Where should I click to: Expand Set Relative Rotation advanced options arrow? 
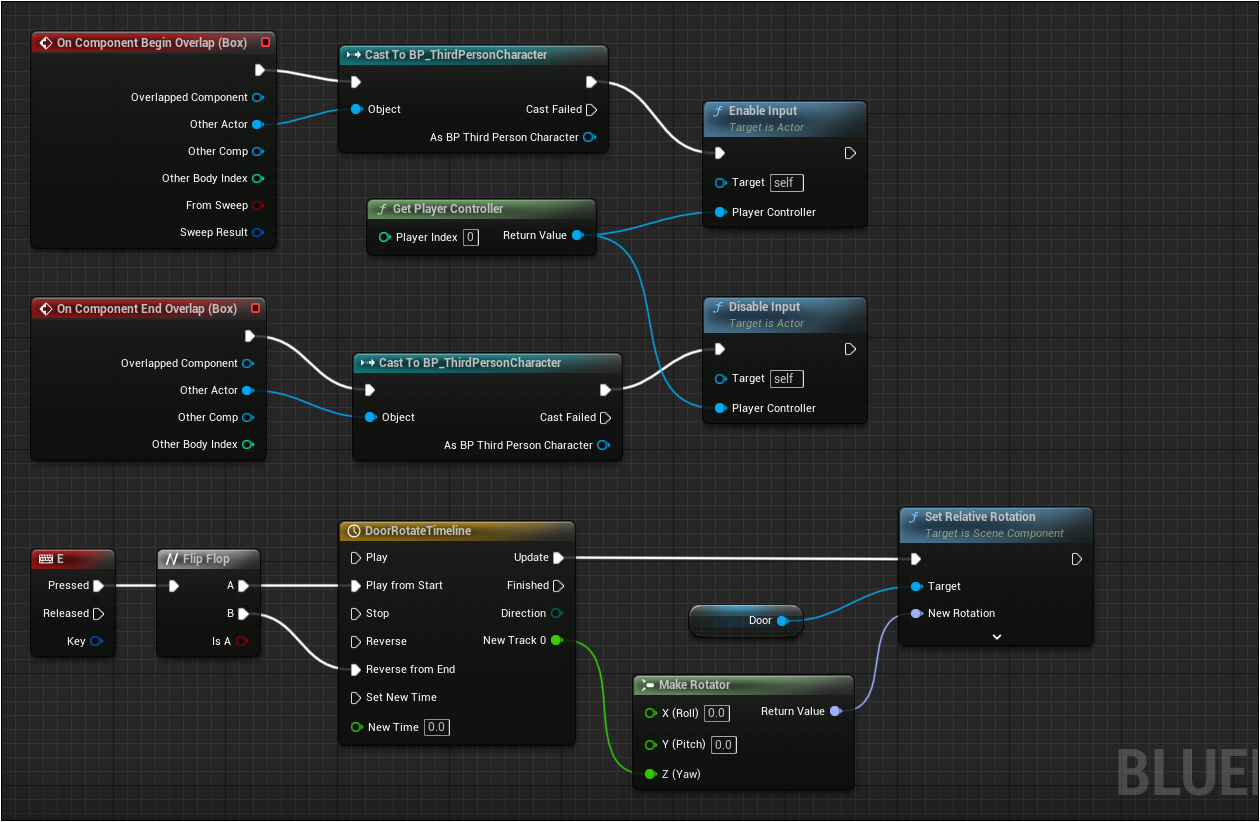996,636
